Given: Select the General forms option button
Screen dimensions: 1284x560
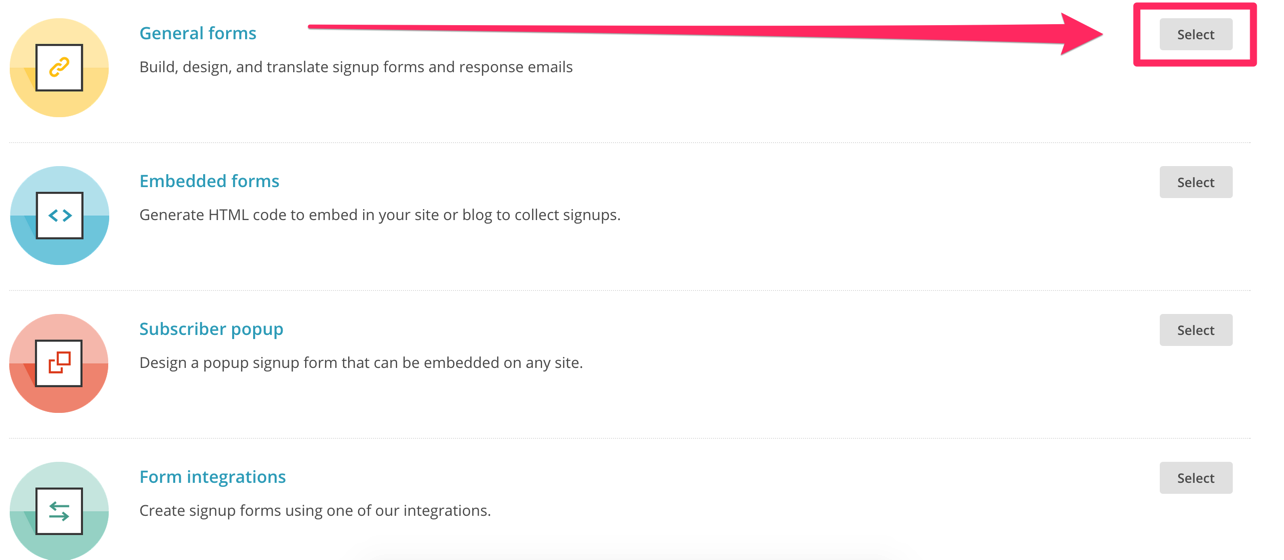Looking at the screenshot, I should coord(1196,34).
